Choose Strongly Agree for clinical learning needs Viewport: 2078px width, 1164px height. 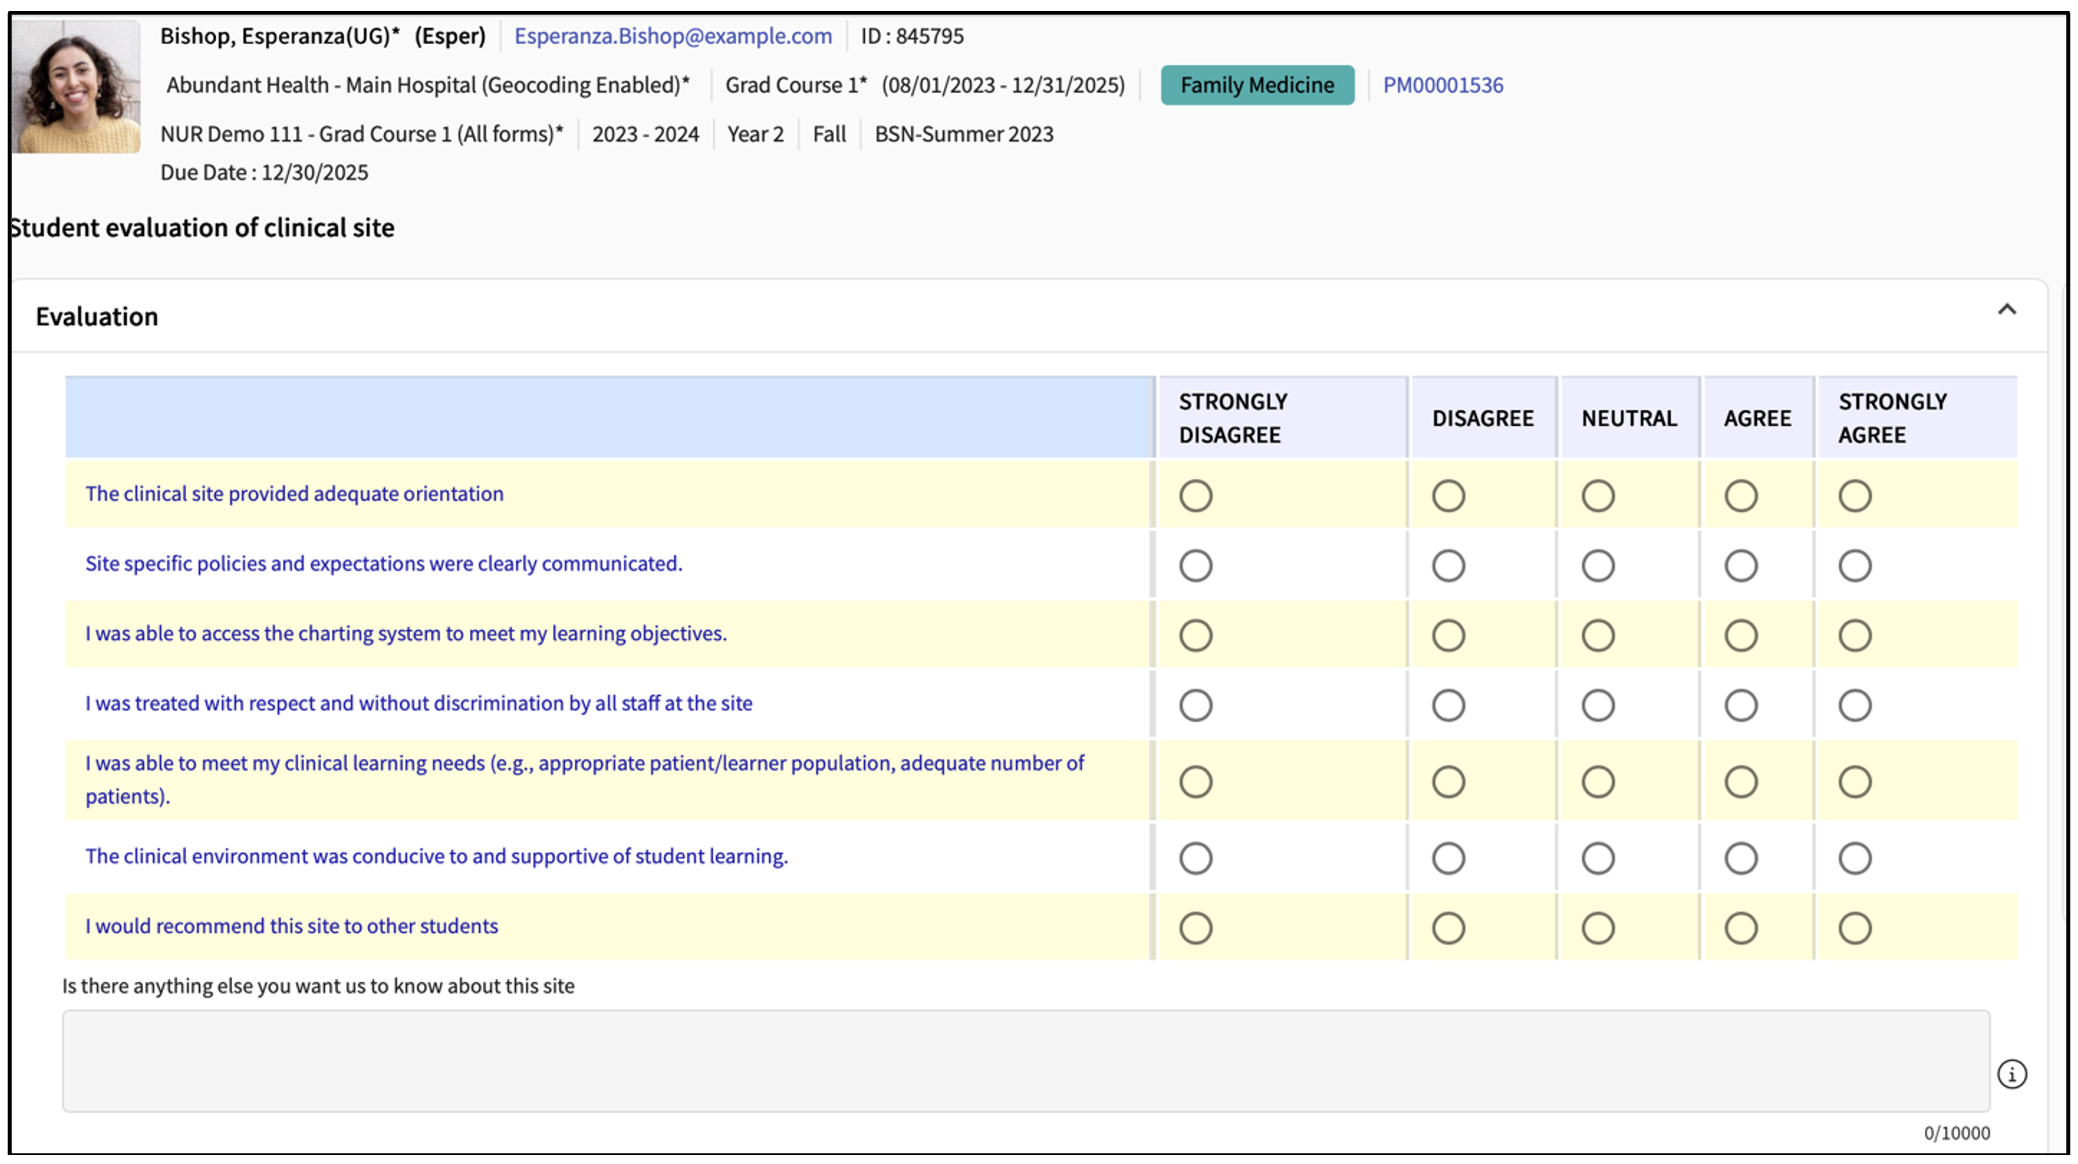1854,782
